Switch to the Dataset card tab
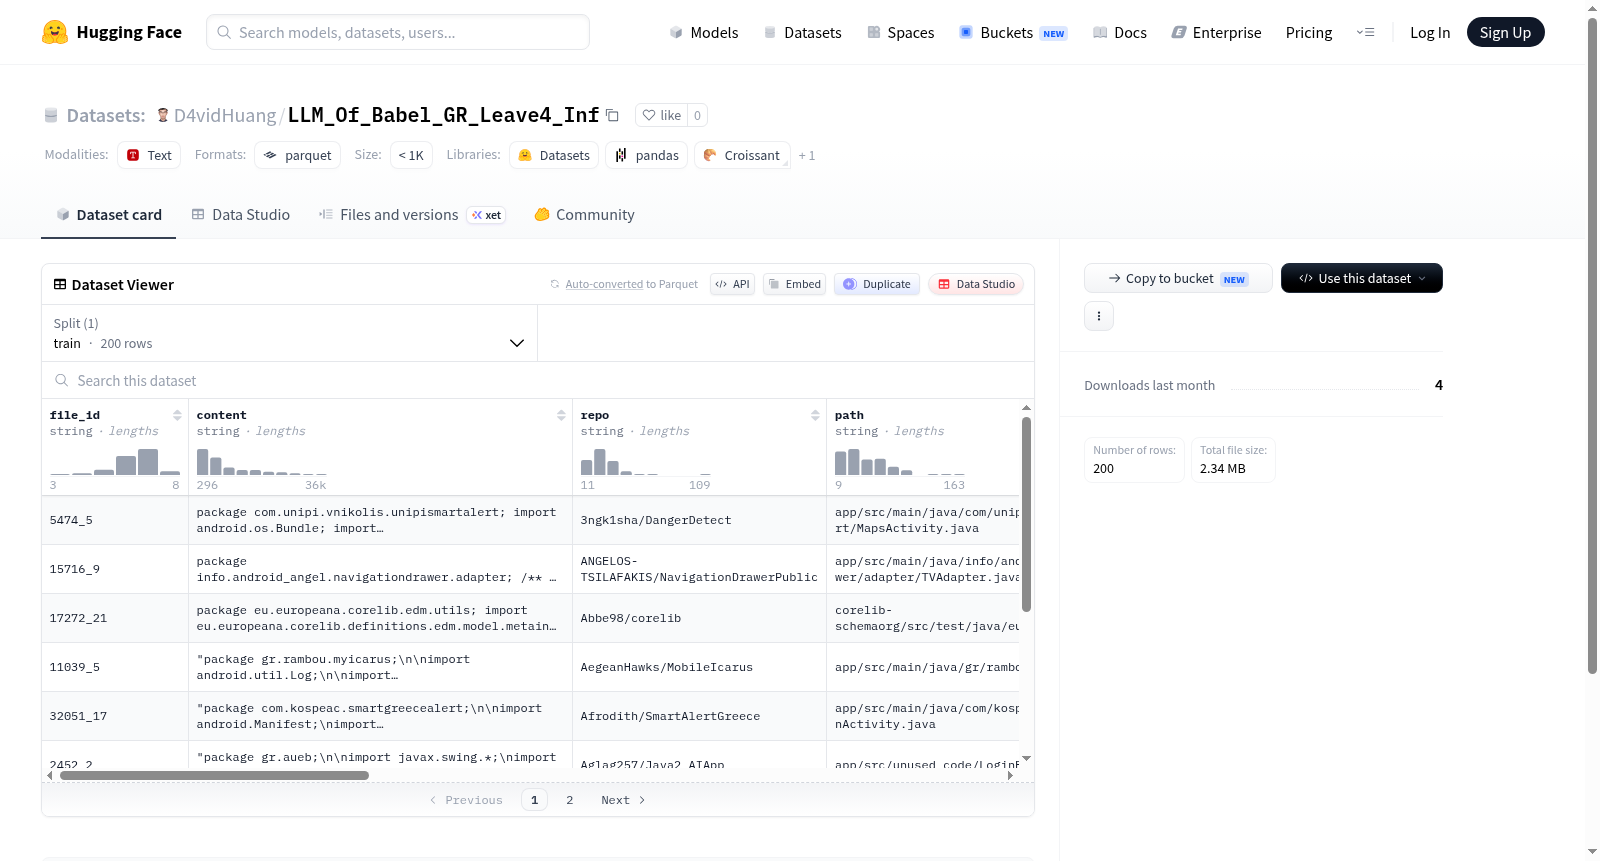 tap(108, 214)
